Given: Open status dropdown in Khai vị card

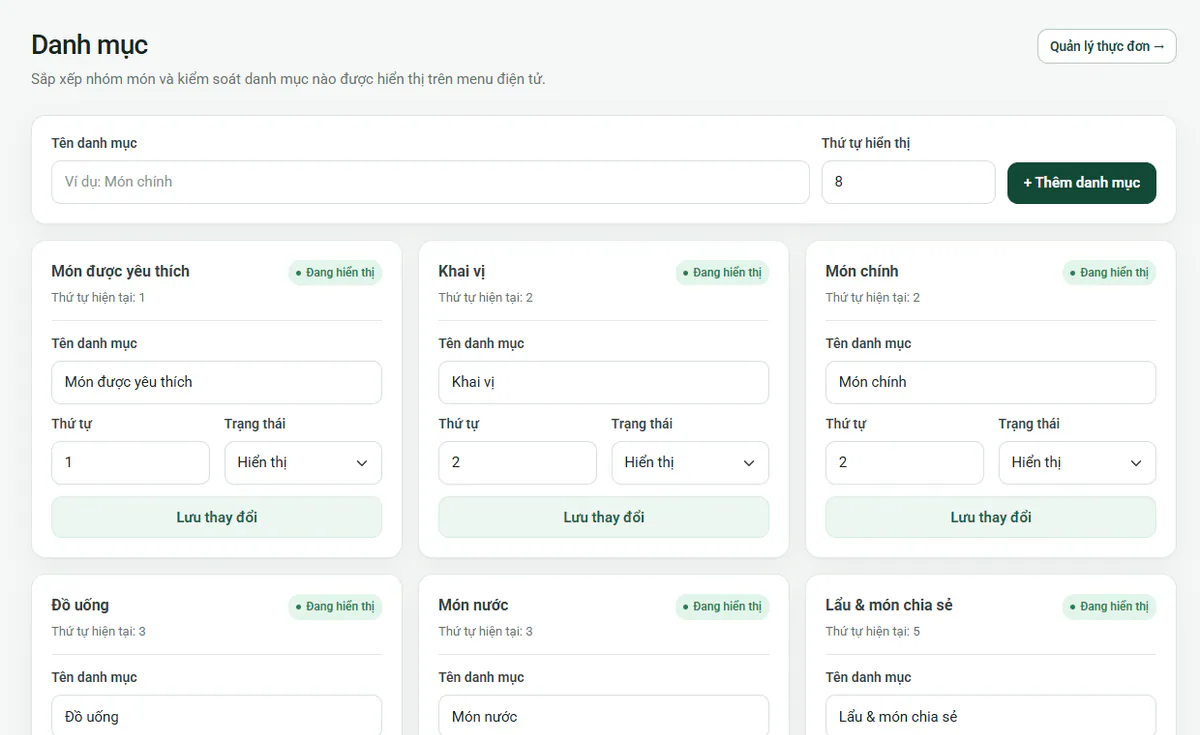Looking at the screenshot, I should 690,463.
